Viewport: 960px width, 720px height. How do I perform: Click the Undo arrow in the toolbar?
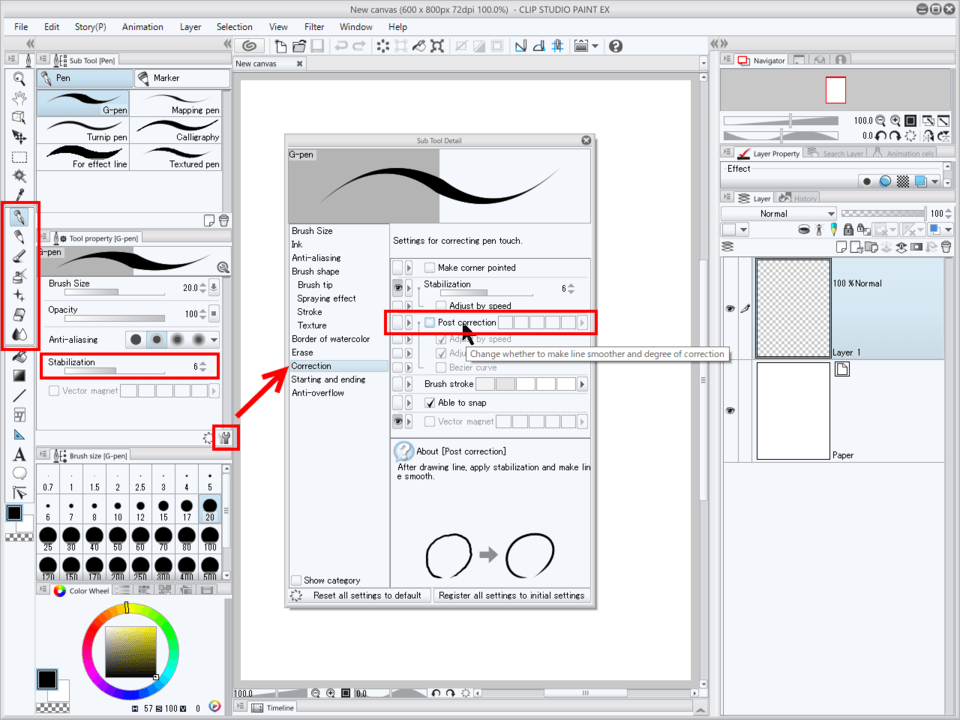pyautogui.click(x=339, y=45)
